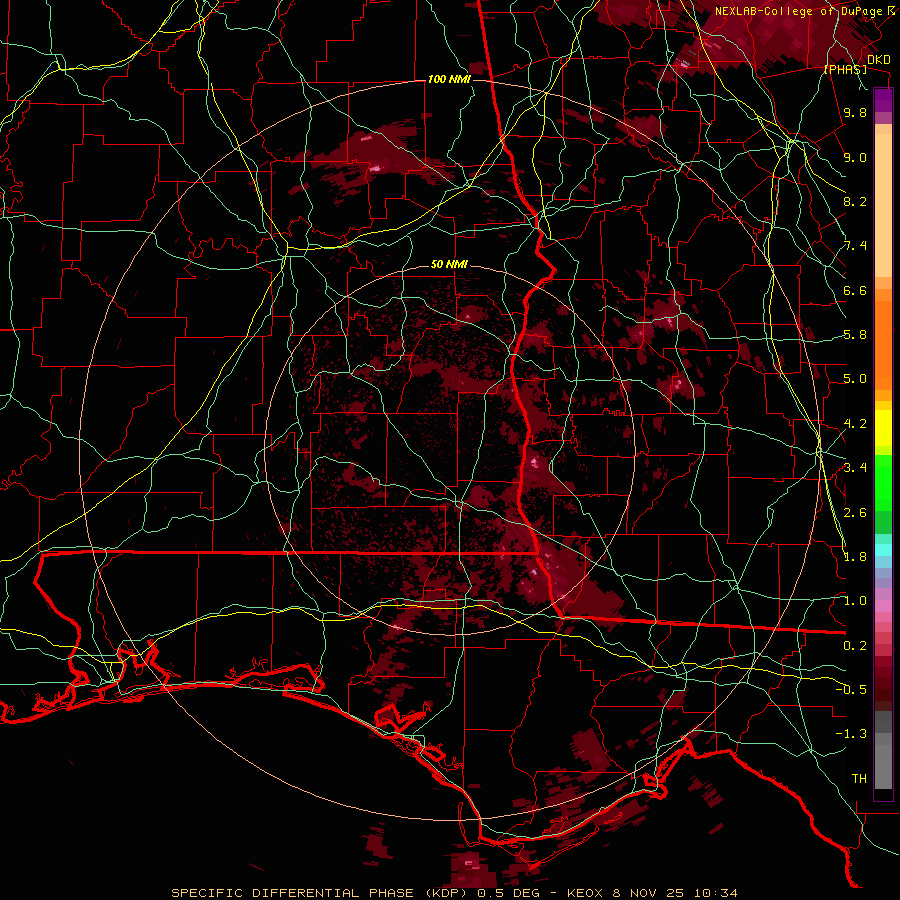Click the 2.6 value on the scale

855,512
